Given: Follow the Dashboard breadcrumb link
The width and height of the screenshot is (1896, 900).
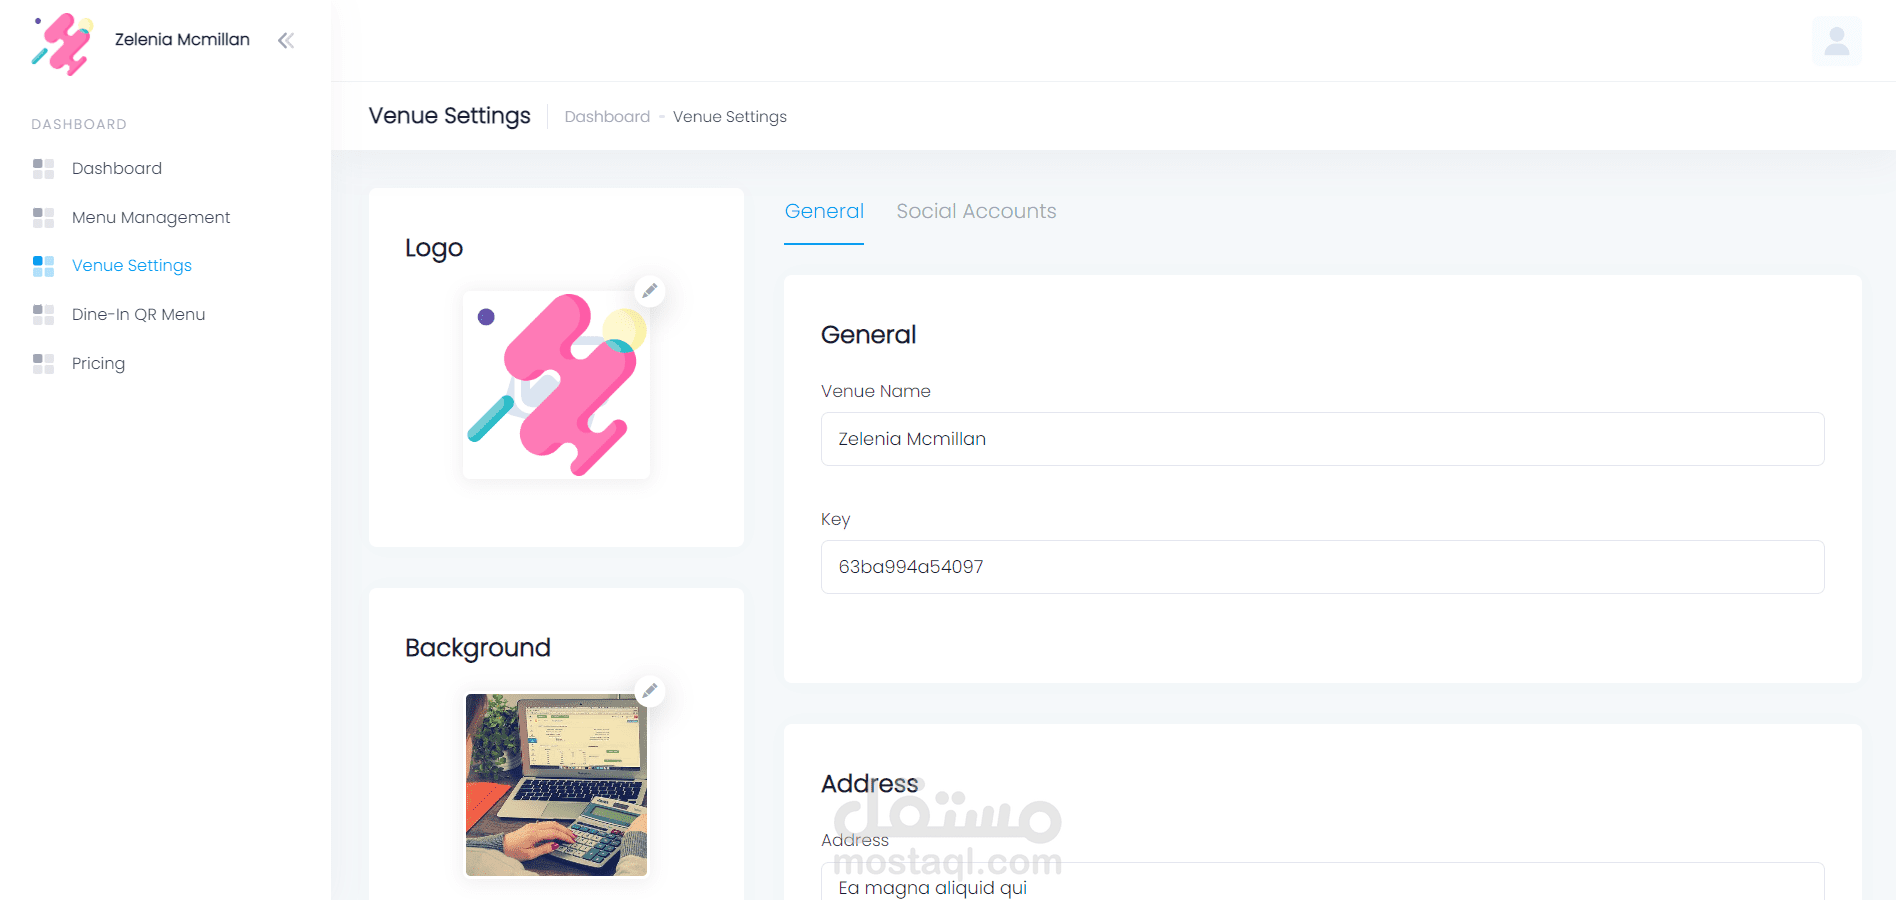Looking at the screenshot, I should (607, 117).
